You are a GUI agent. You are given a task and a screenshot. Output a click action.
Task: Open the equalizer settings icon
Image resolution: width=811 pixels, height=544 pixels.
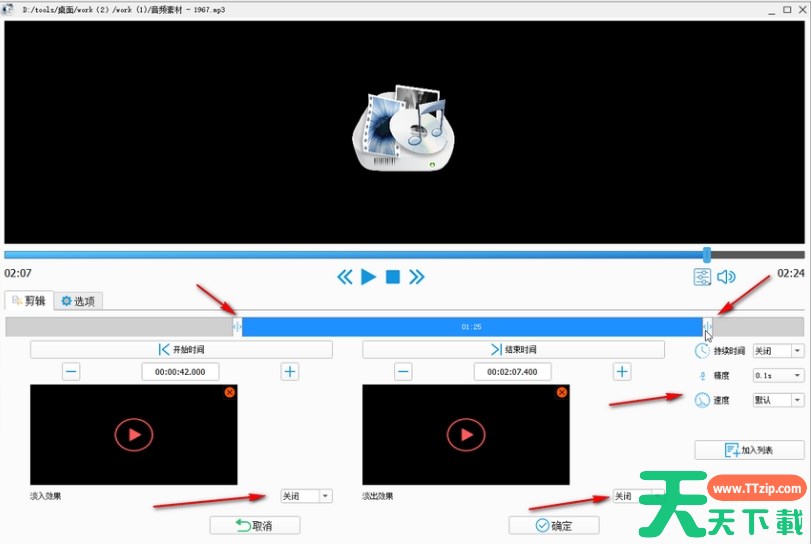(702, 277)
